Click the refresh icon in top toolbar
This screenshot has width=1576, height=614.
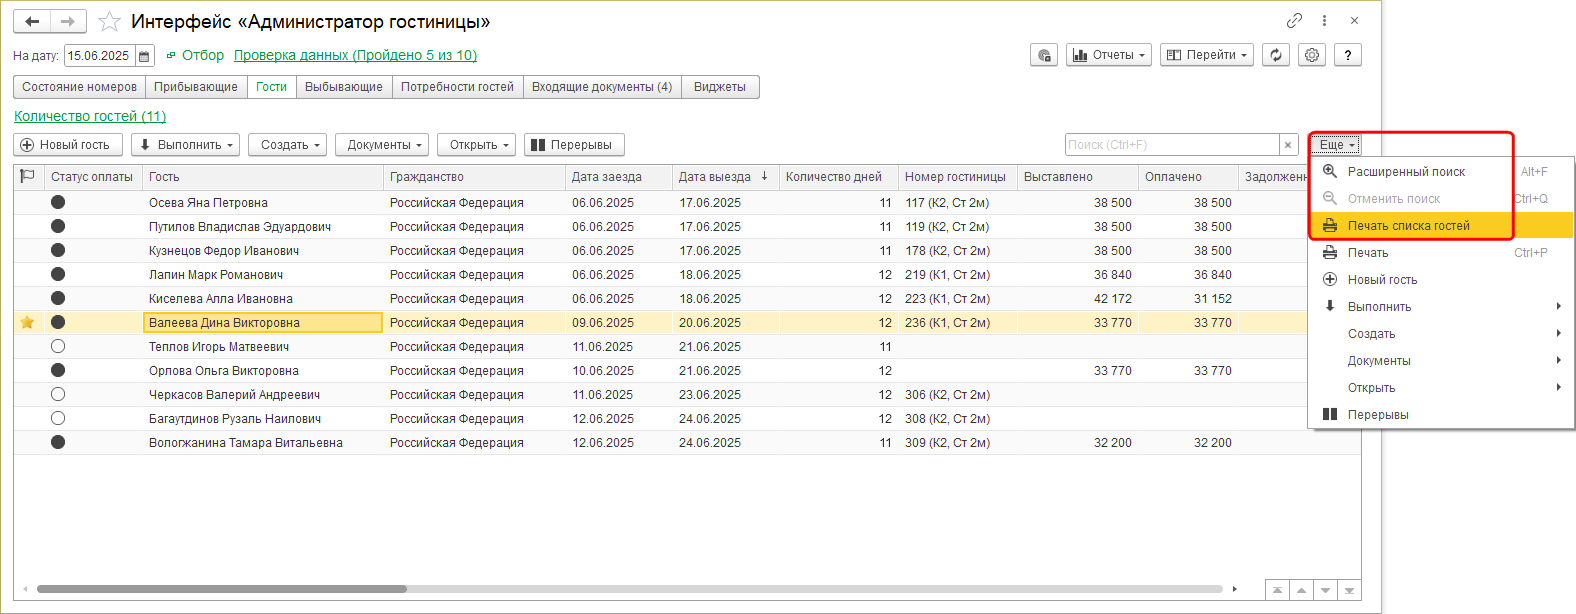point(1275,56)
